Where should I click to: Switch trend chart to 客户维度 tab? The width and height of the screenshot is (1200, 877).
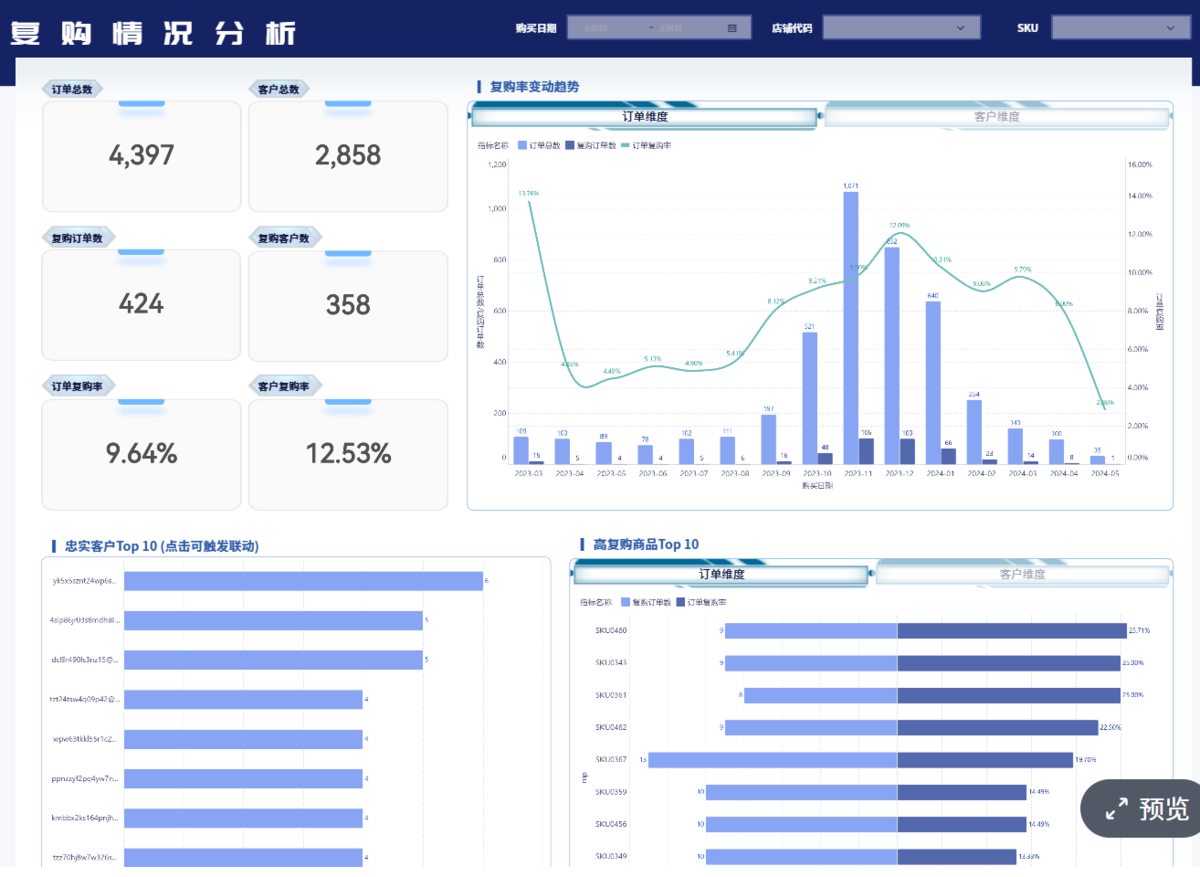[x=996, y=117]
